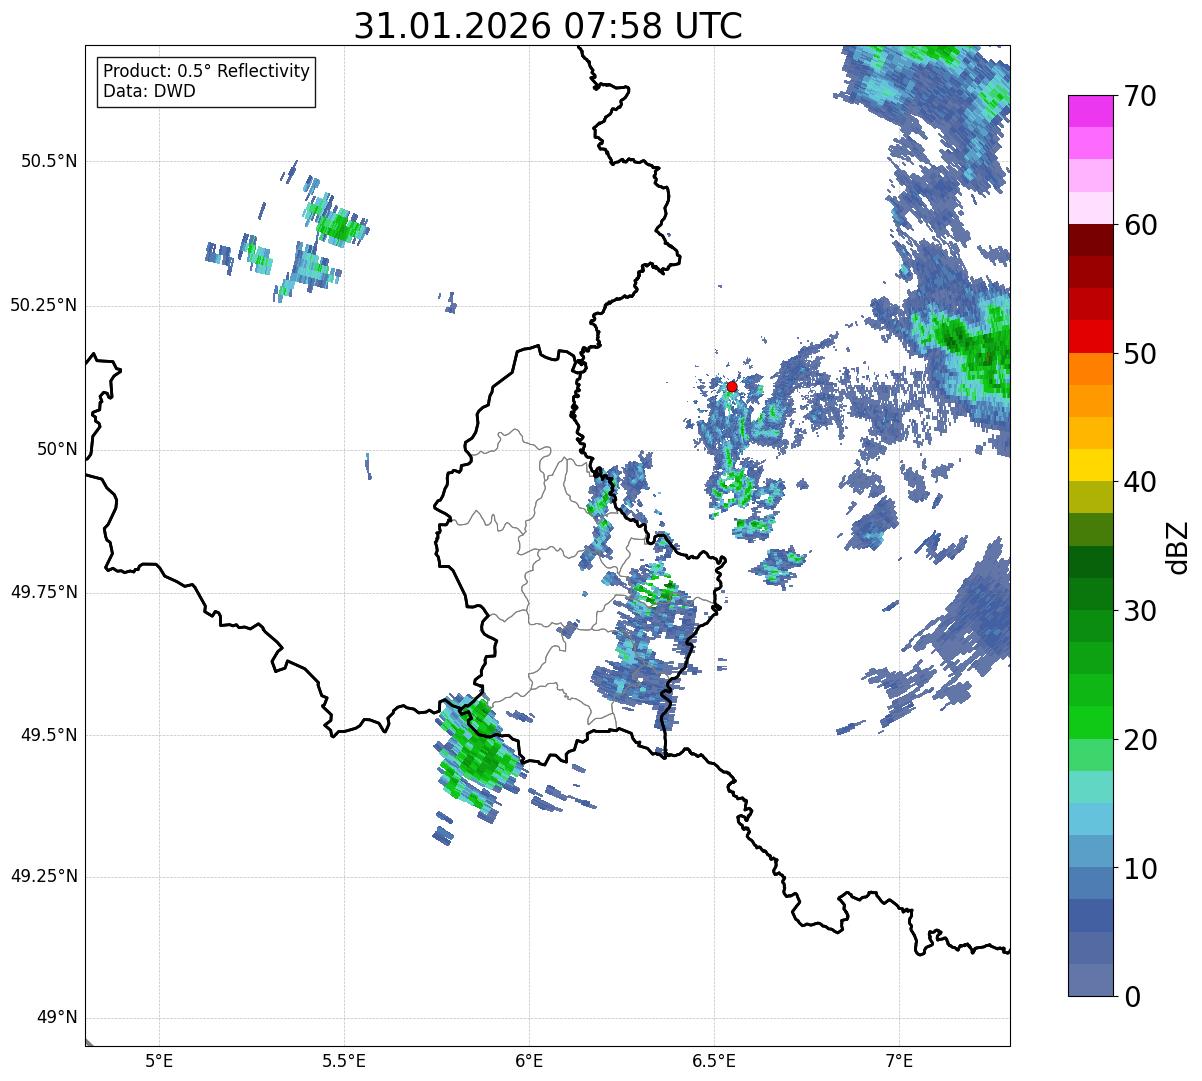1202x1081 pixels.
Task: Click the colorbar tick label "70"
Action: (1139, 96)
